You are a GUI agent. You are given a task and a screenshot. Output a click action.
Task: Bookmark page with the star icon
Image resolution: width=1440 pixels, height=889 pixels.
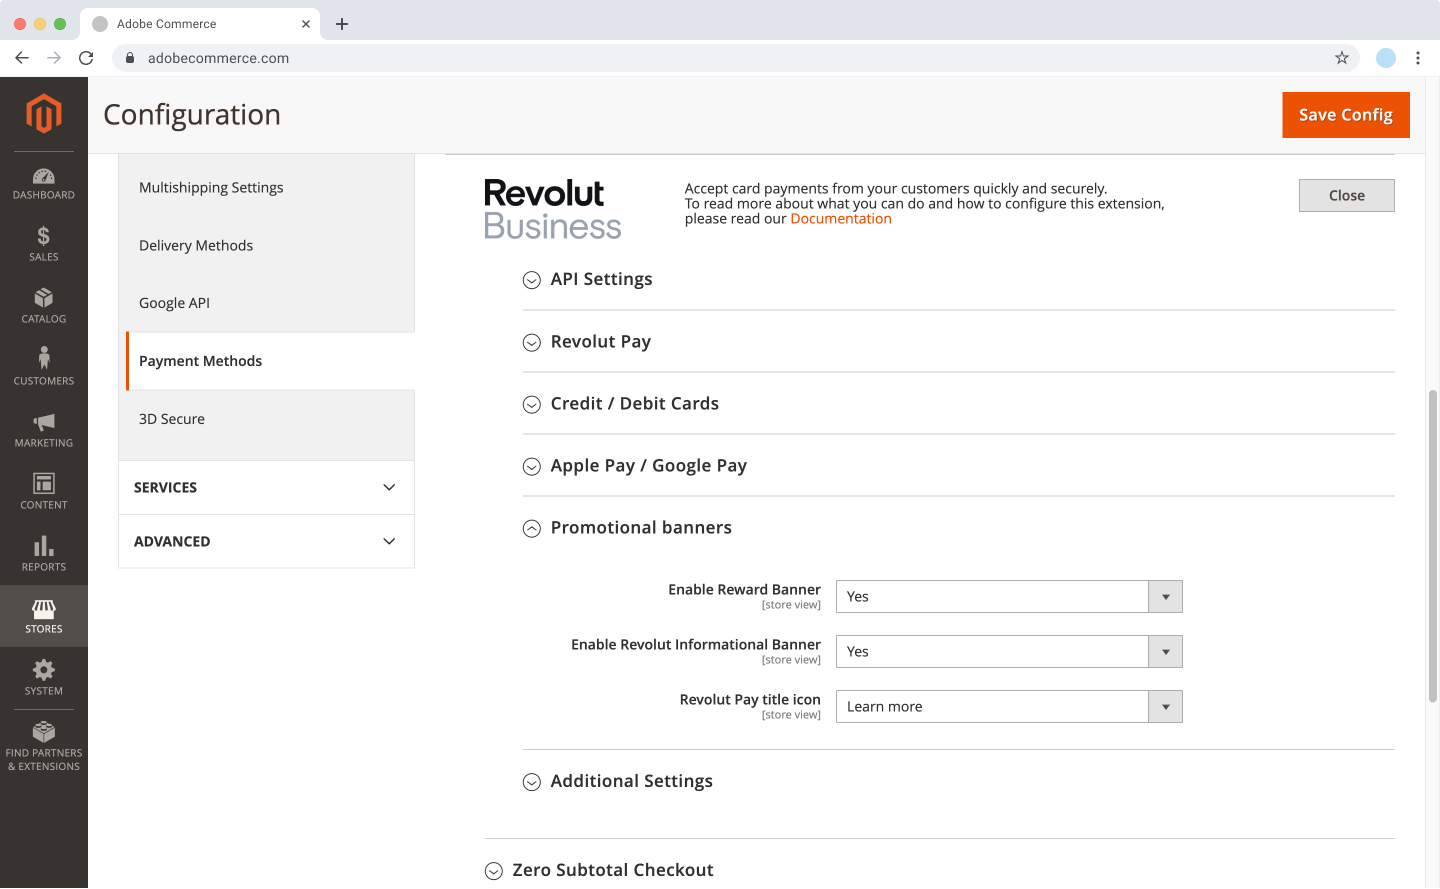coord(1342,58)
